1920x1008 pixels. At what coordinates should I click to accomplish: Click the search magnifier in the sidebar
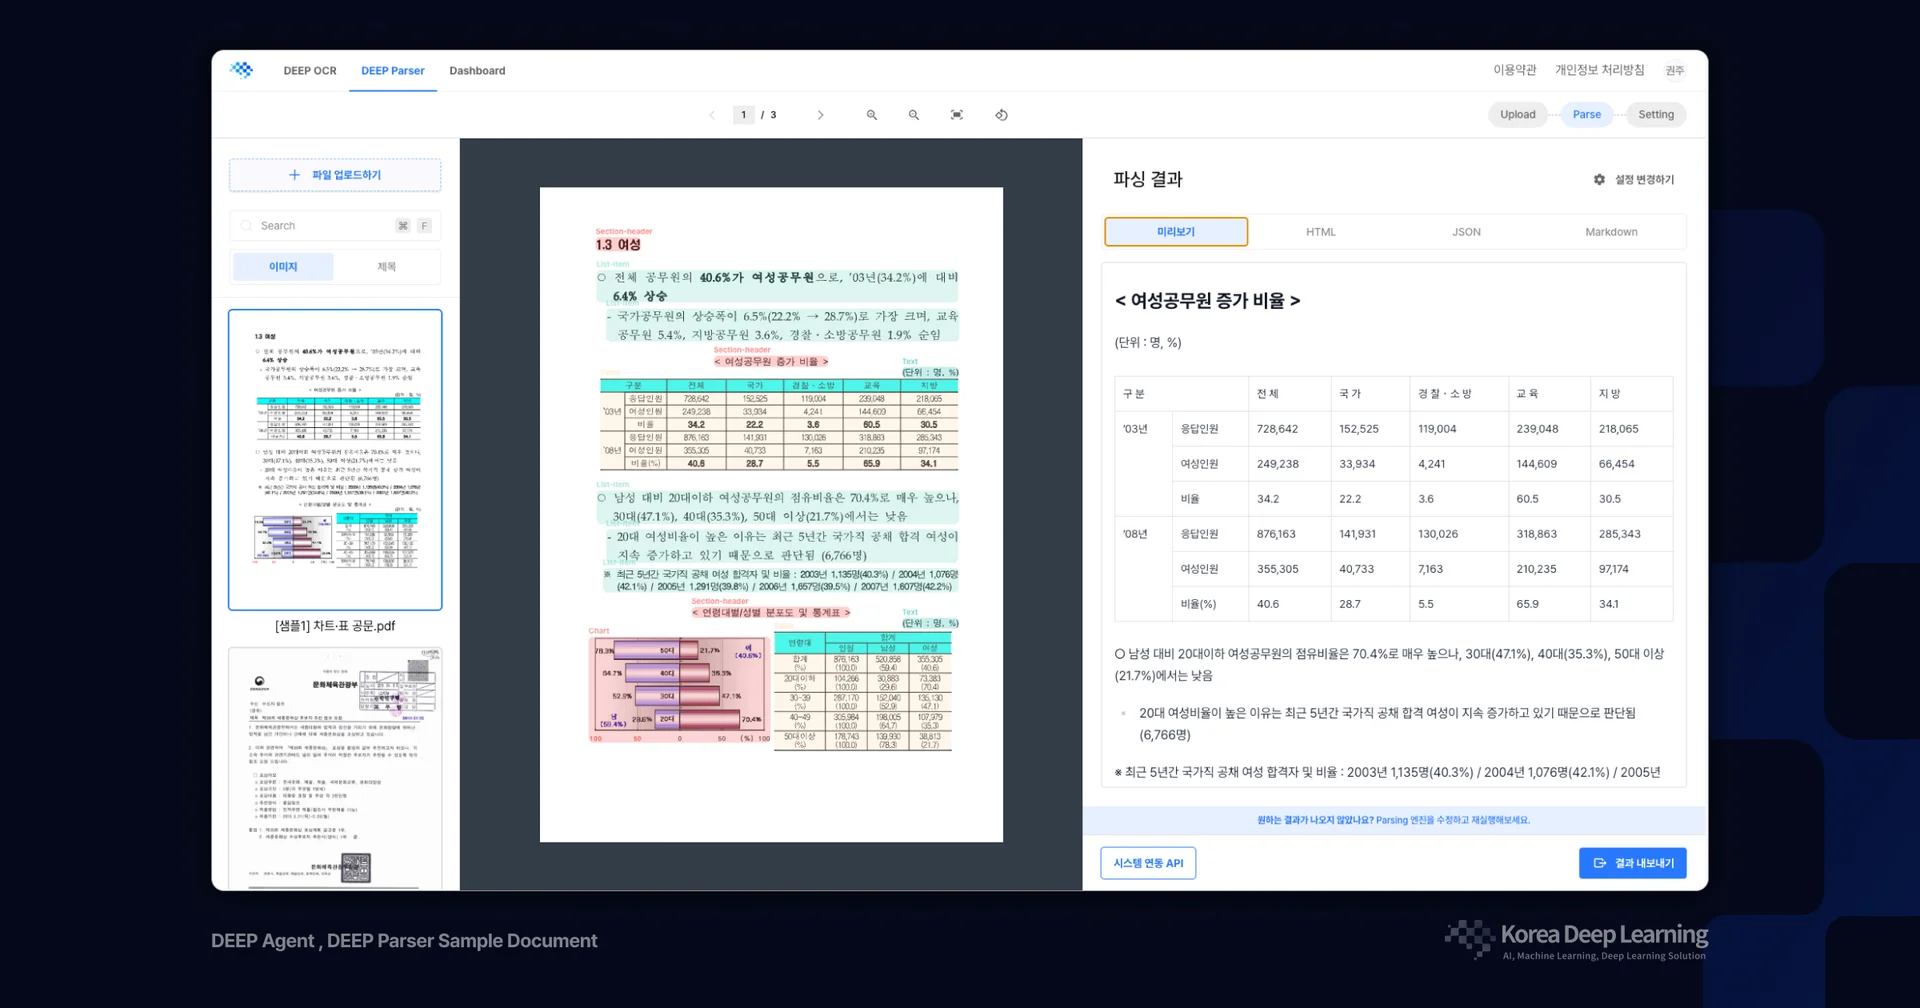246,225
